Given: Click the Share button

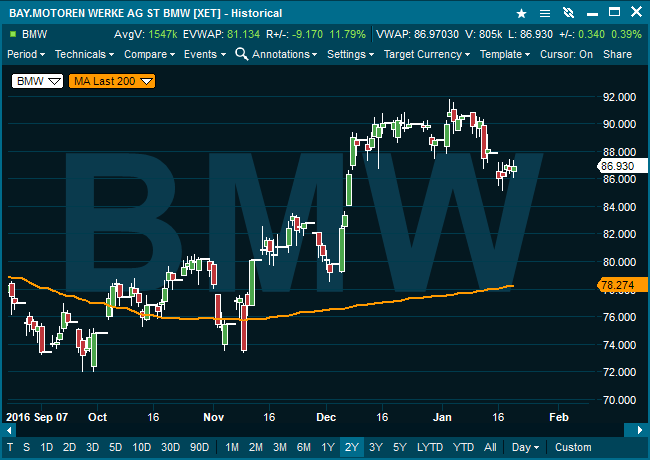Looking at the screenshot, I should click(617, 54).
